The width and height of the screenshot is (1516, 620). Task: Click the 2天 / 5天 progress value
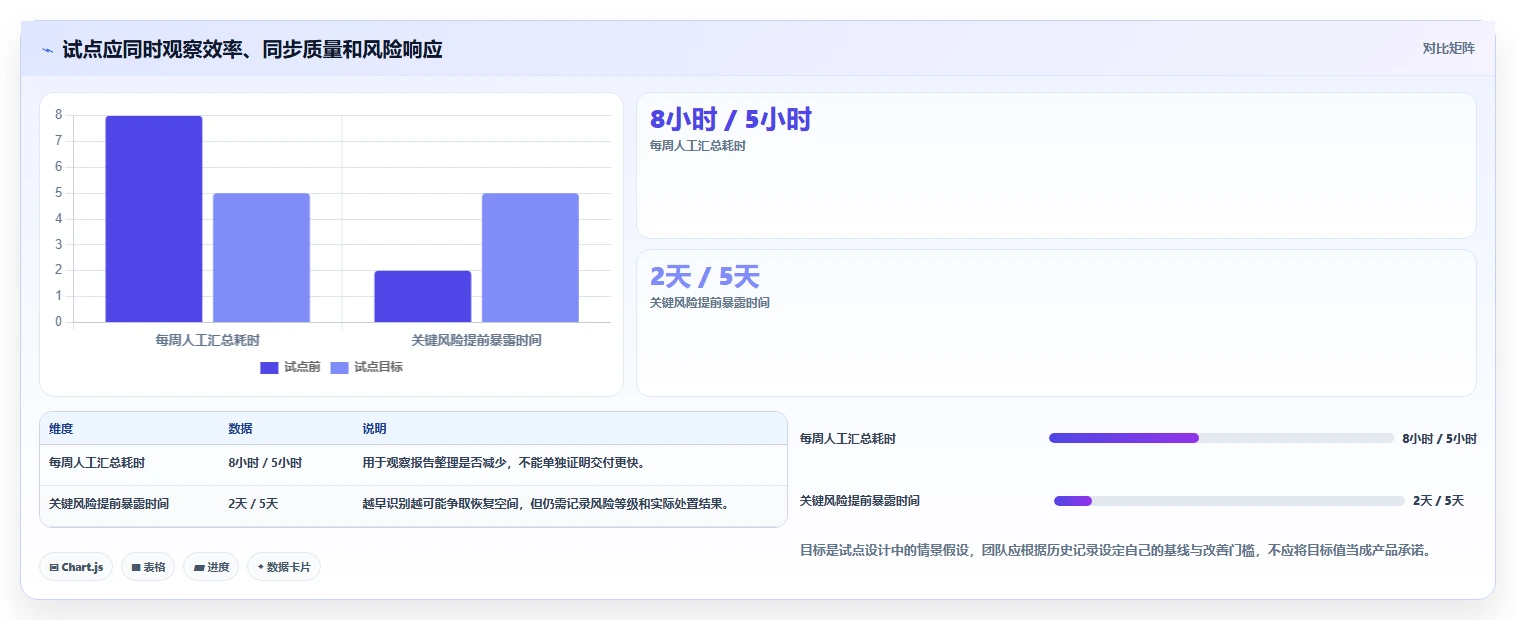[x=1438, y=501]
